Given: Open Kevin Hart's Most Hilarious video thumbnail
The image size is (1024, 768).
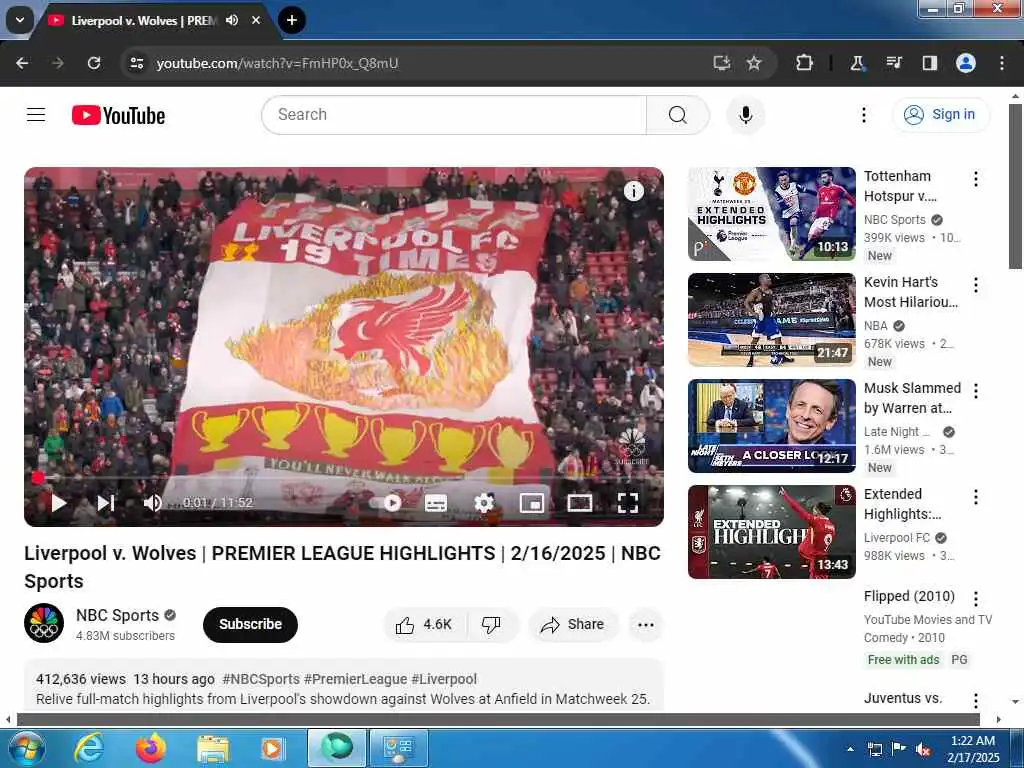Looking at the screenshot, I should click(x=771, y=320).
